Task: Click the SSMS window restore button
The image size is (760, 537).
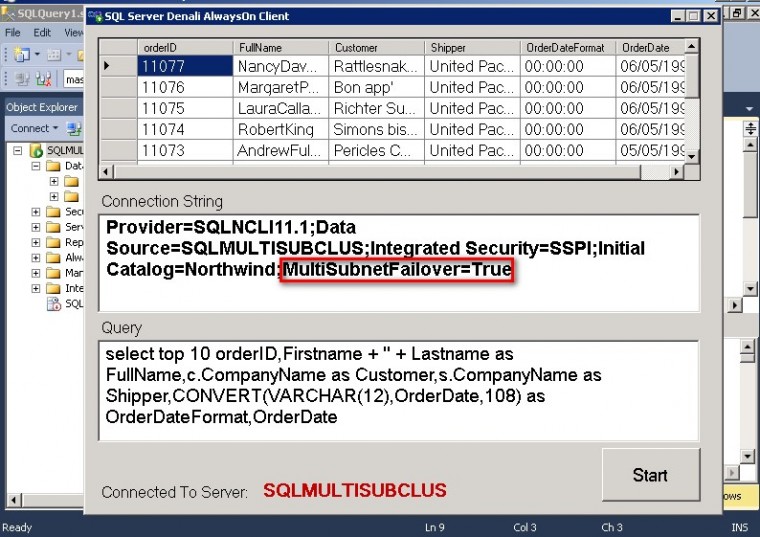Action: point(737,13)
